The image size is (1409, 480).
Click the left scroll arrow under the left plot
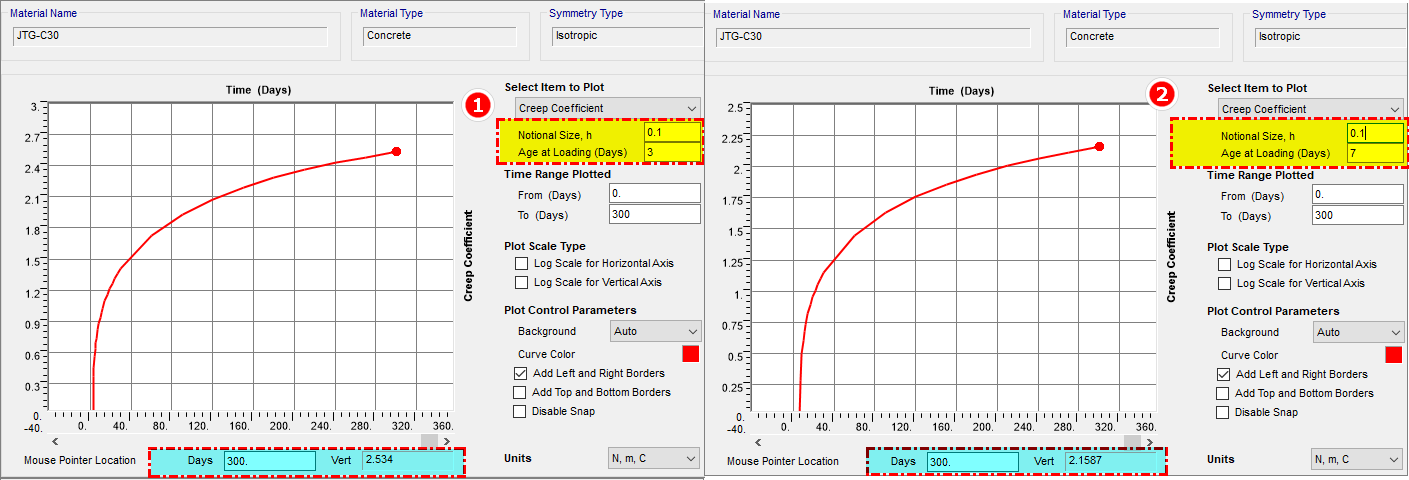pos(55,441)
